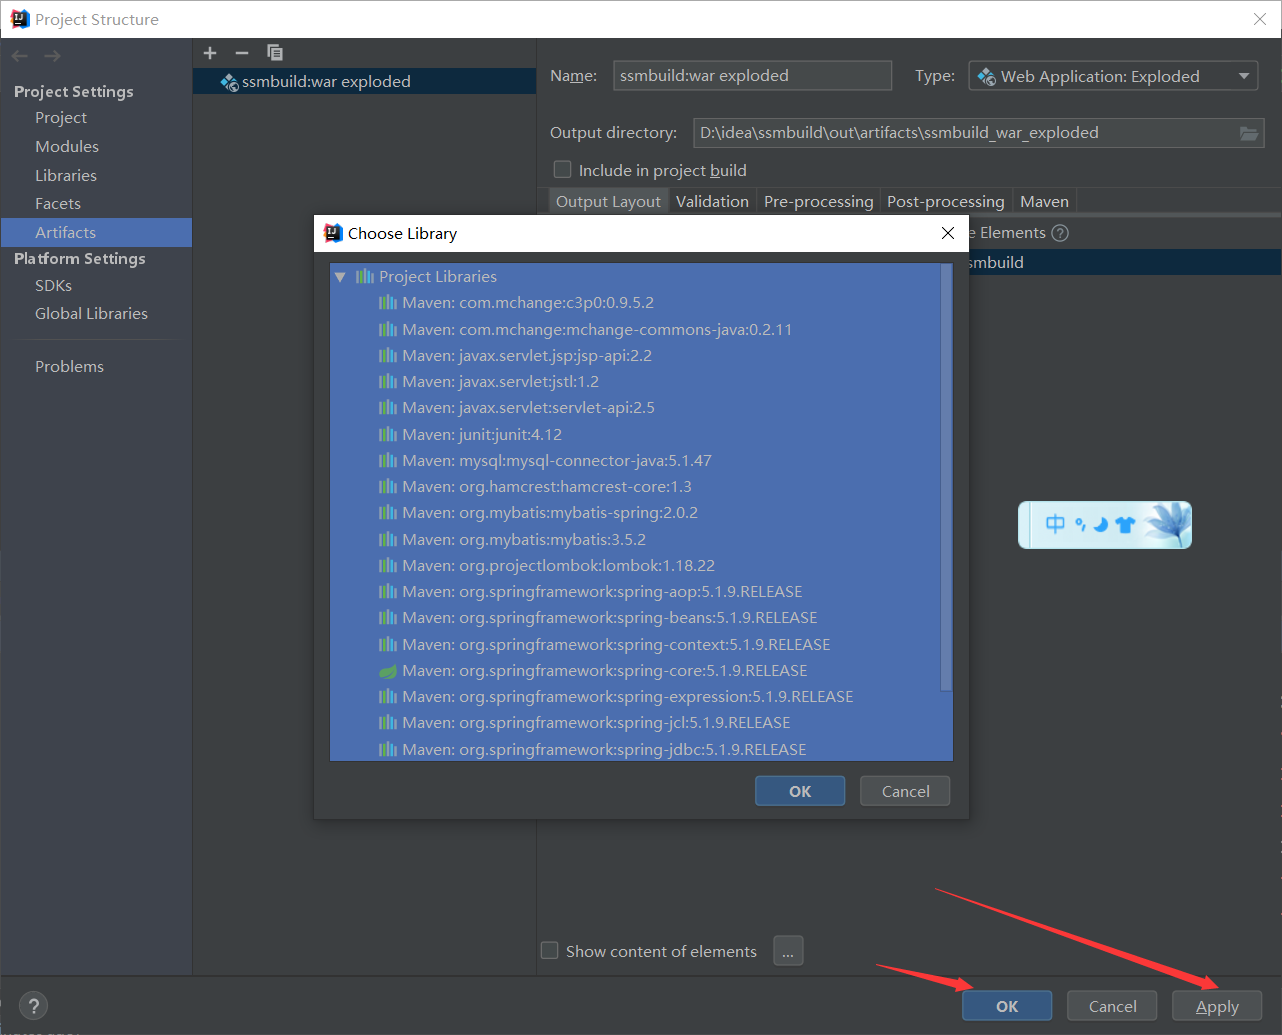The image size is (1282, 1035).
Task: Switch to the Maven tab
Action: pyautogui.click(x=1044, y=201)
